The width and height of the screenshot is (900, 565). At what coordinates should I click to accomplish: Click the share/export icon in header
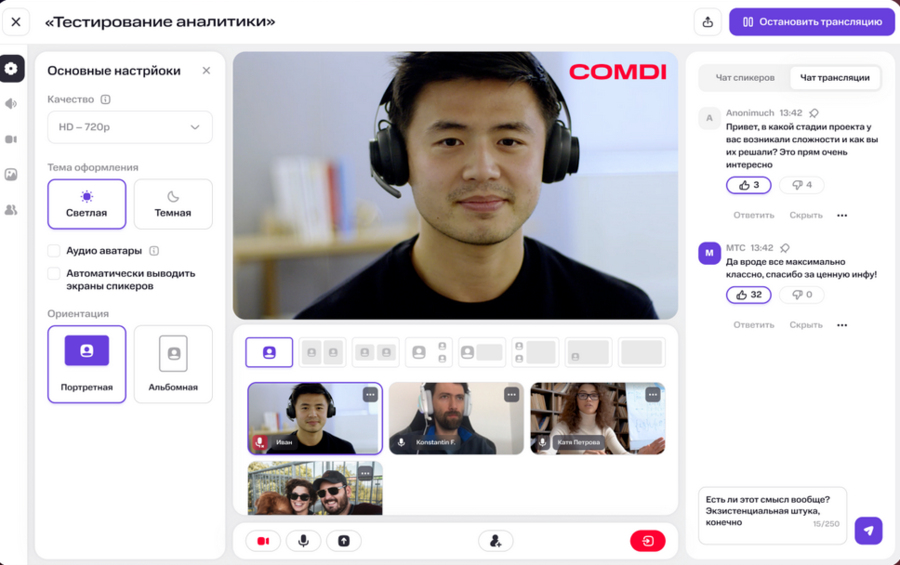click(x=708, y=22)
